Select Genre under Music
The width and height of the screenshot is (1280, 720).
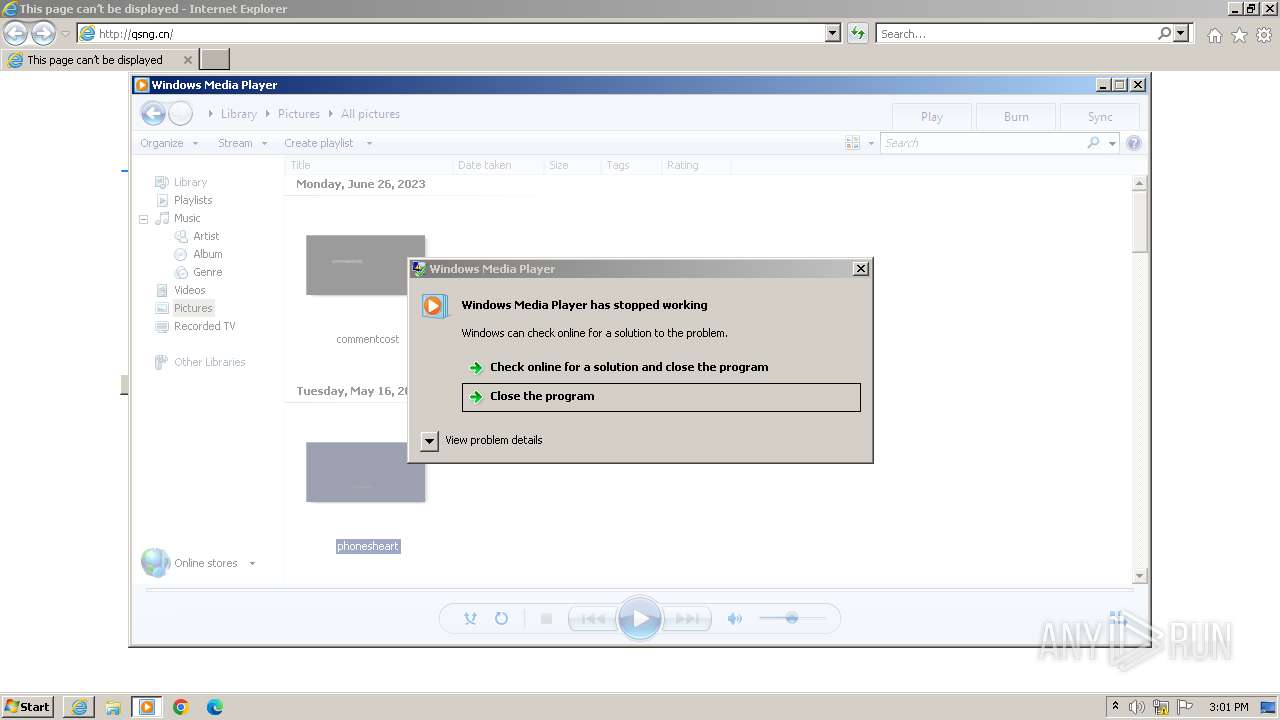pos(207,272)
